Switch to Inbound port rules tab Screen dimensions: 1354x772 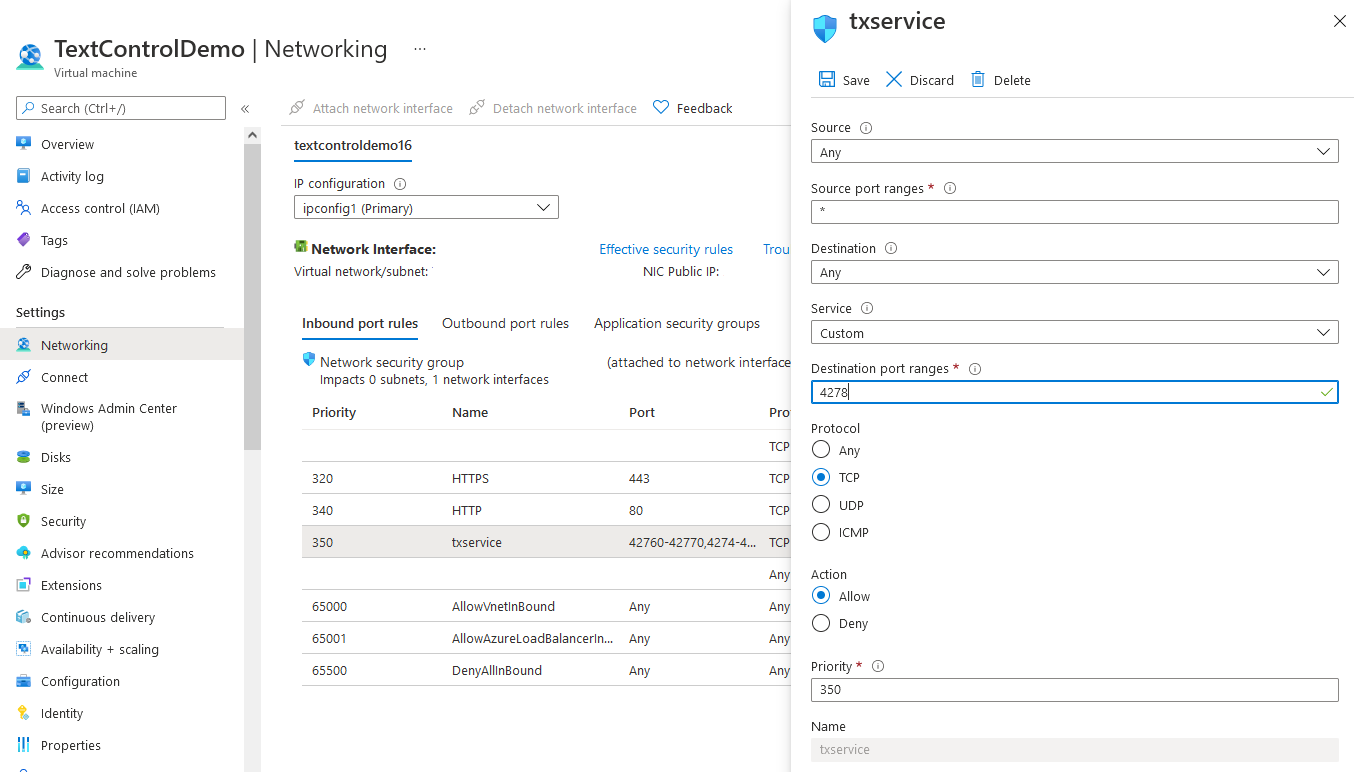pyautogui.click(x=360, y=324)
